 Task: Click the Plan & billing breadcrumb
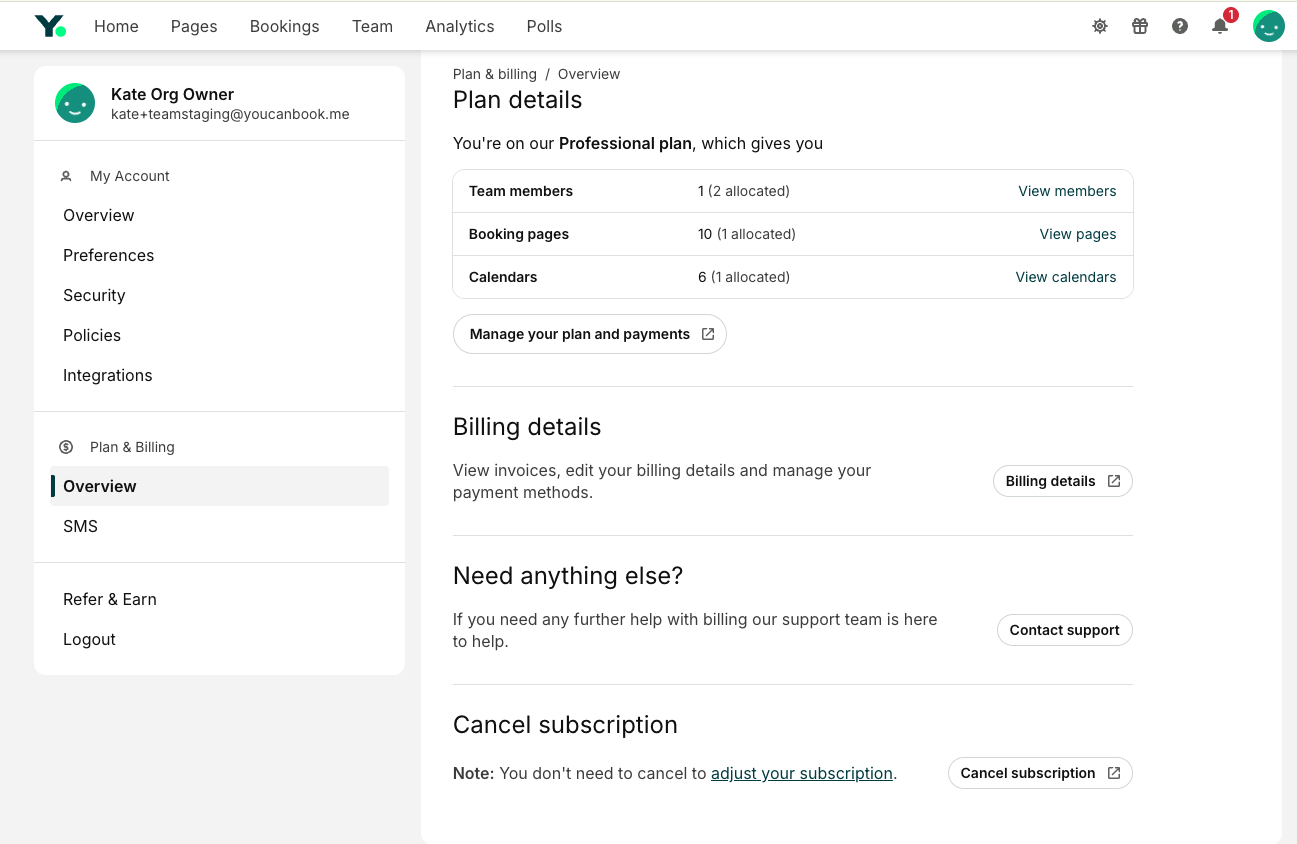pos(494,74)
